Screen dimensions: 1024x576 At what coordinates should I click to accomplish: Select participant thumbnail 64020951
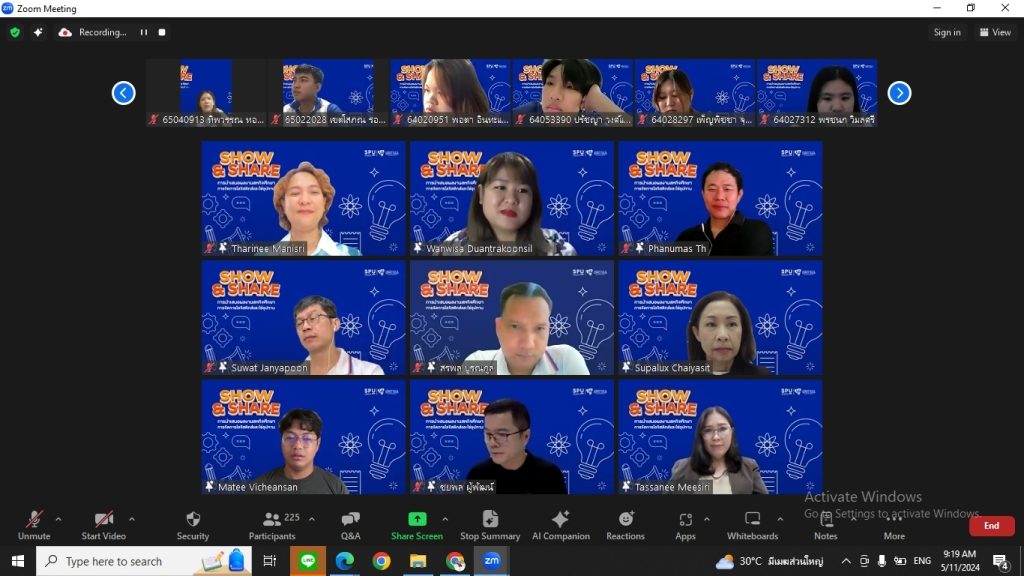pyautogui.click(x=451, y=93)
